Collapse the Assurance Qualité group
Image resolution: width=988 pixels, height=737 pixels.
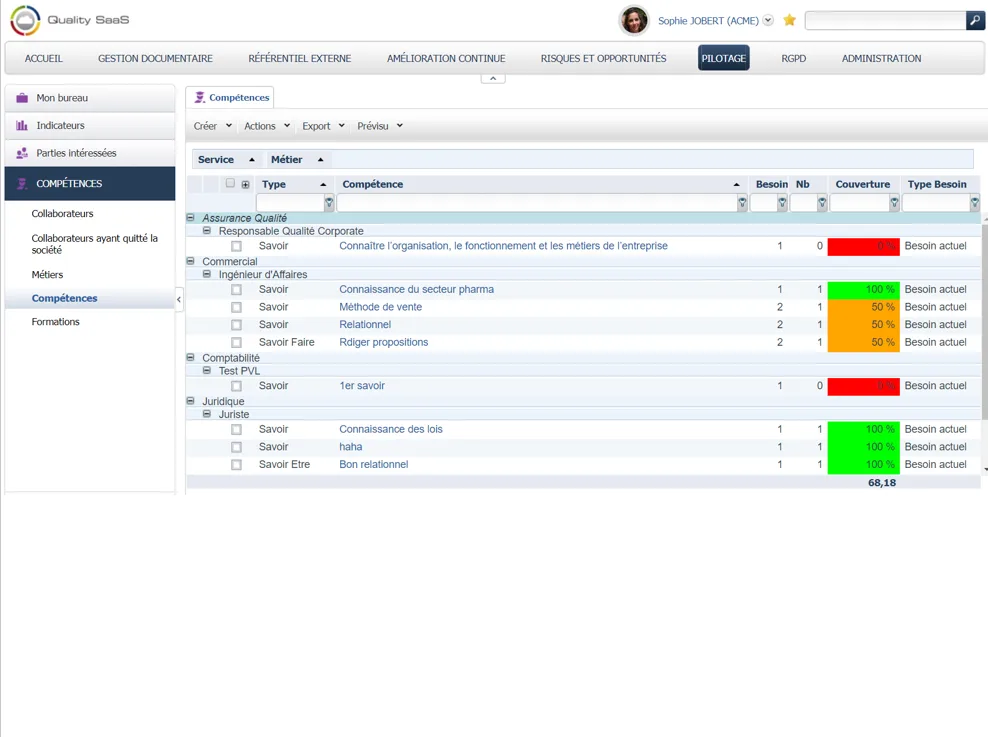click(x=190, y=217)
